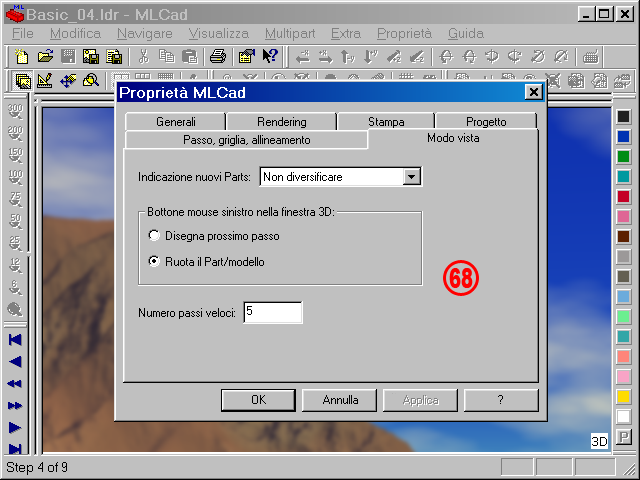Screen dimensions: 640x480
Task: Open the Guida menu
Action: [x=466, y=33]
